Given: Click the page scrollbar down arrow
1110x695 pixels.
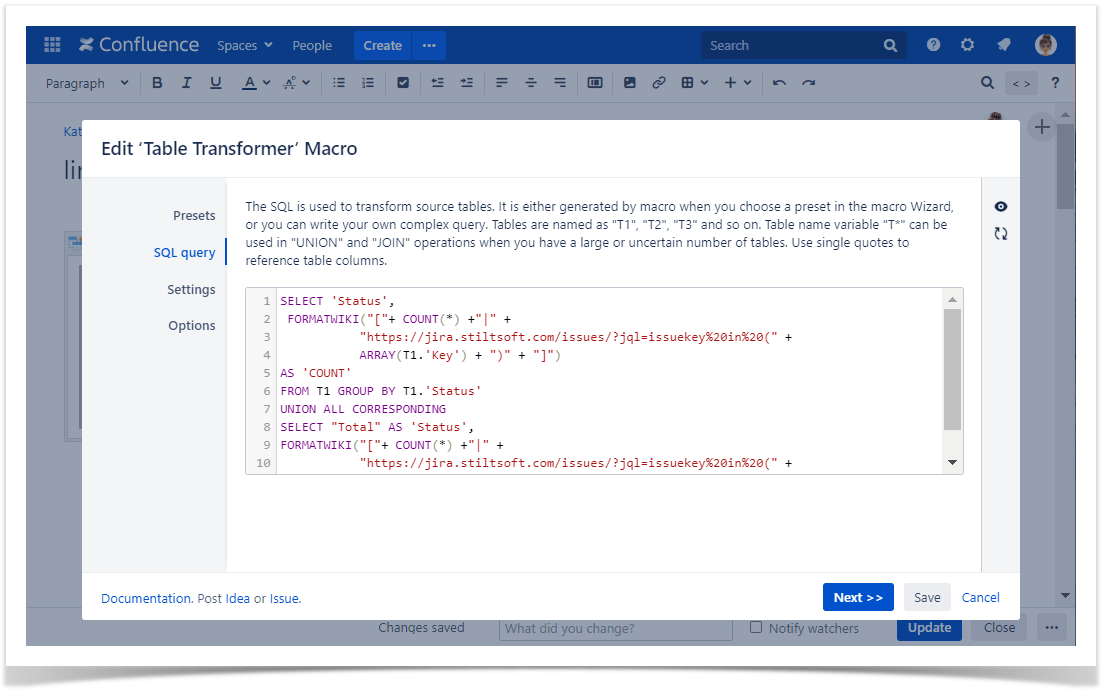Looking at the screenshot, I should pos(1065,596).
